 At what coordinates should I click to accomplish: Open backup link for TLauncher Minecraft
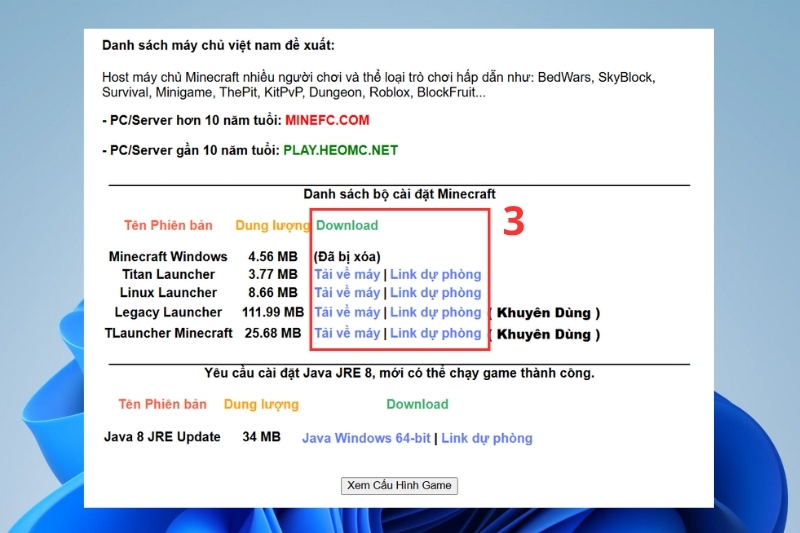(x=436, y=333)
